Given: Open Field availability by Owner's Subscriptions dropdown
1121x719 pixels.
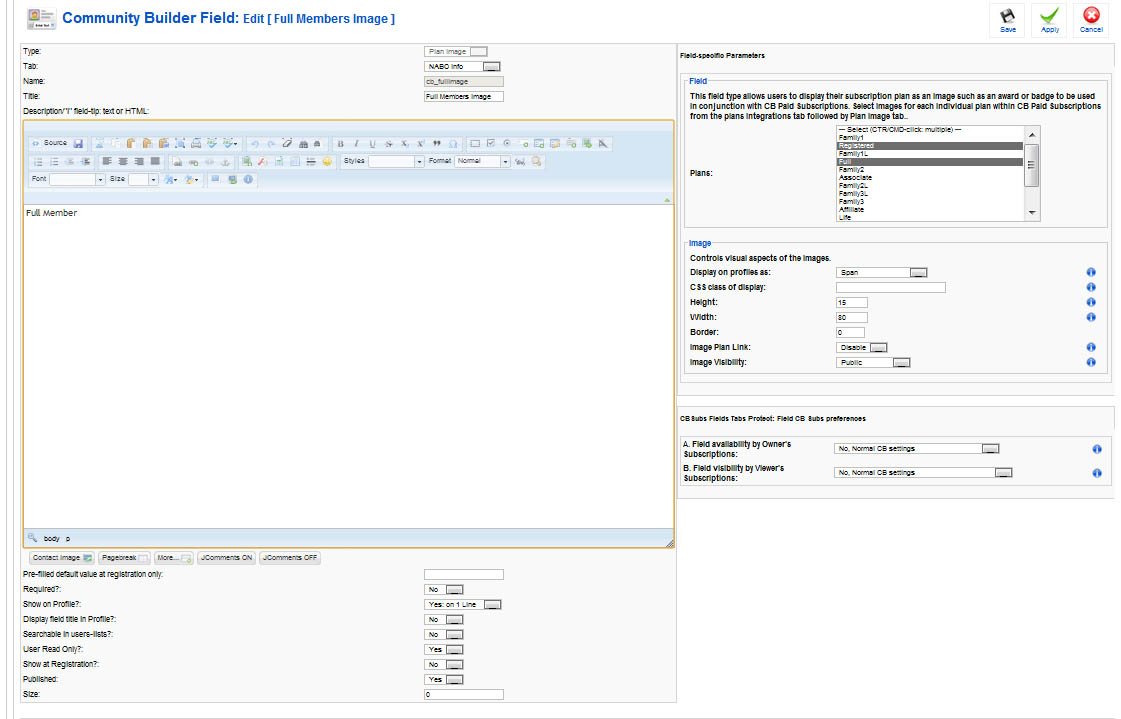Looking at the screenshot, I should click(x=917, y=449).
